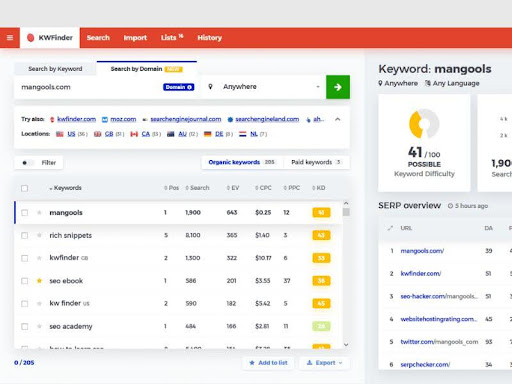Open serpchecker.com/ SERP result
Screen dimensions: 512x384
[x=425, y=364]
